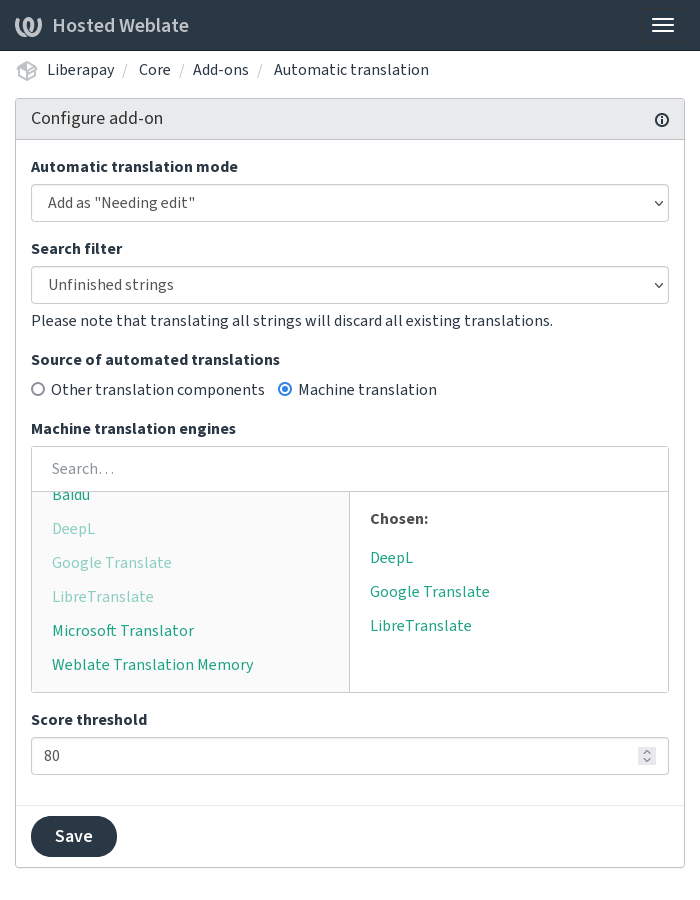This screenshot has height=900, width=700.
Task: Open the Core component breadcrumb
Action: pyautogui.click(x=154, y=69)
